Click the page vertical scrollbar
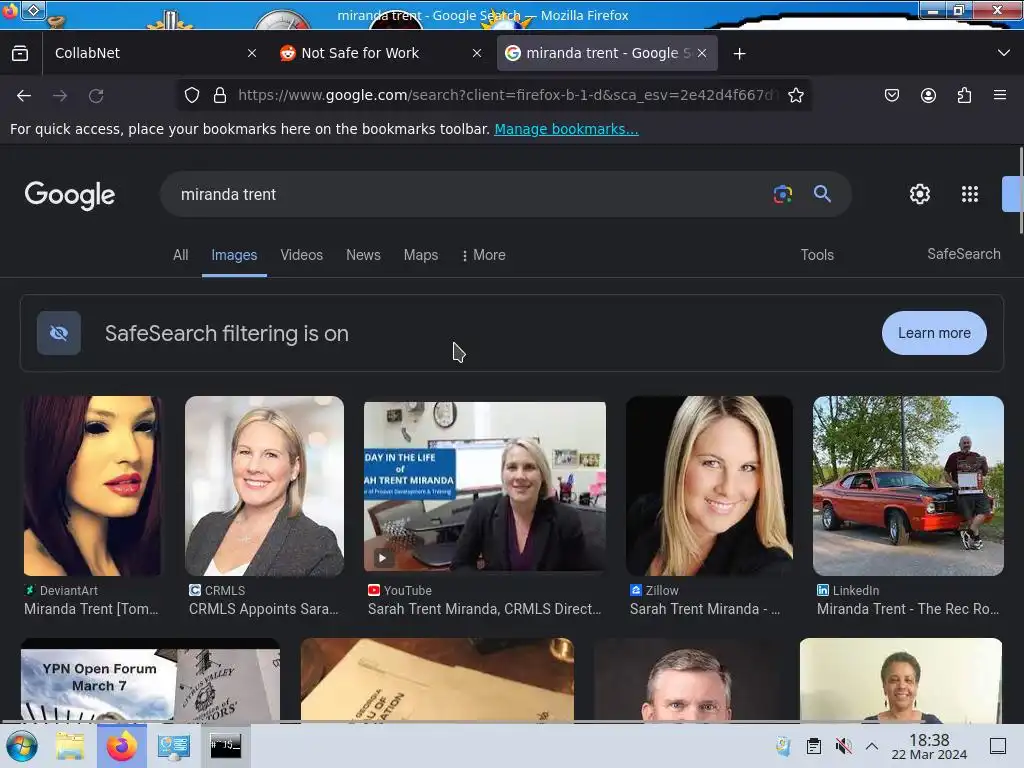This screenshot has height=768, width=1024. (1020, 191)
